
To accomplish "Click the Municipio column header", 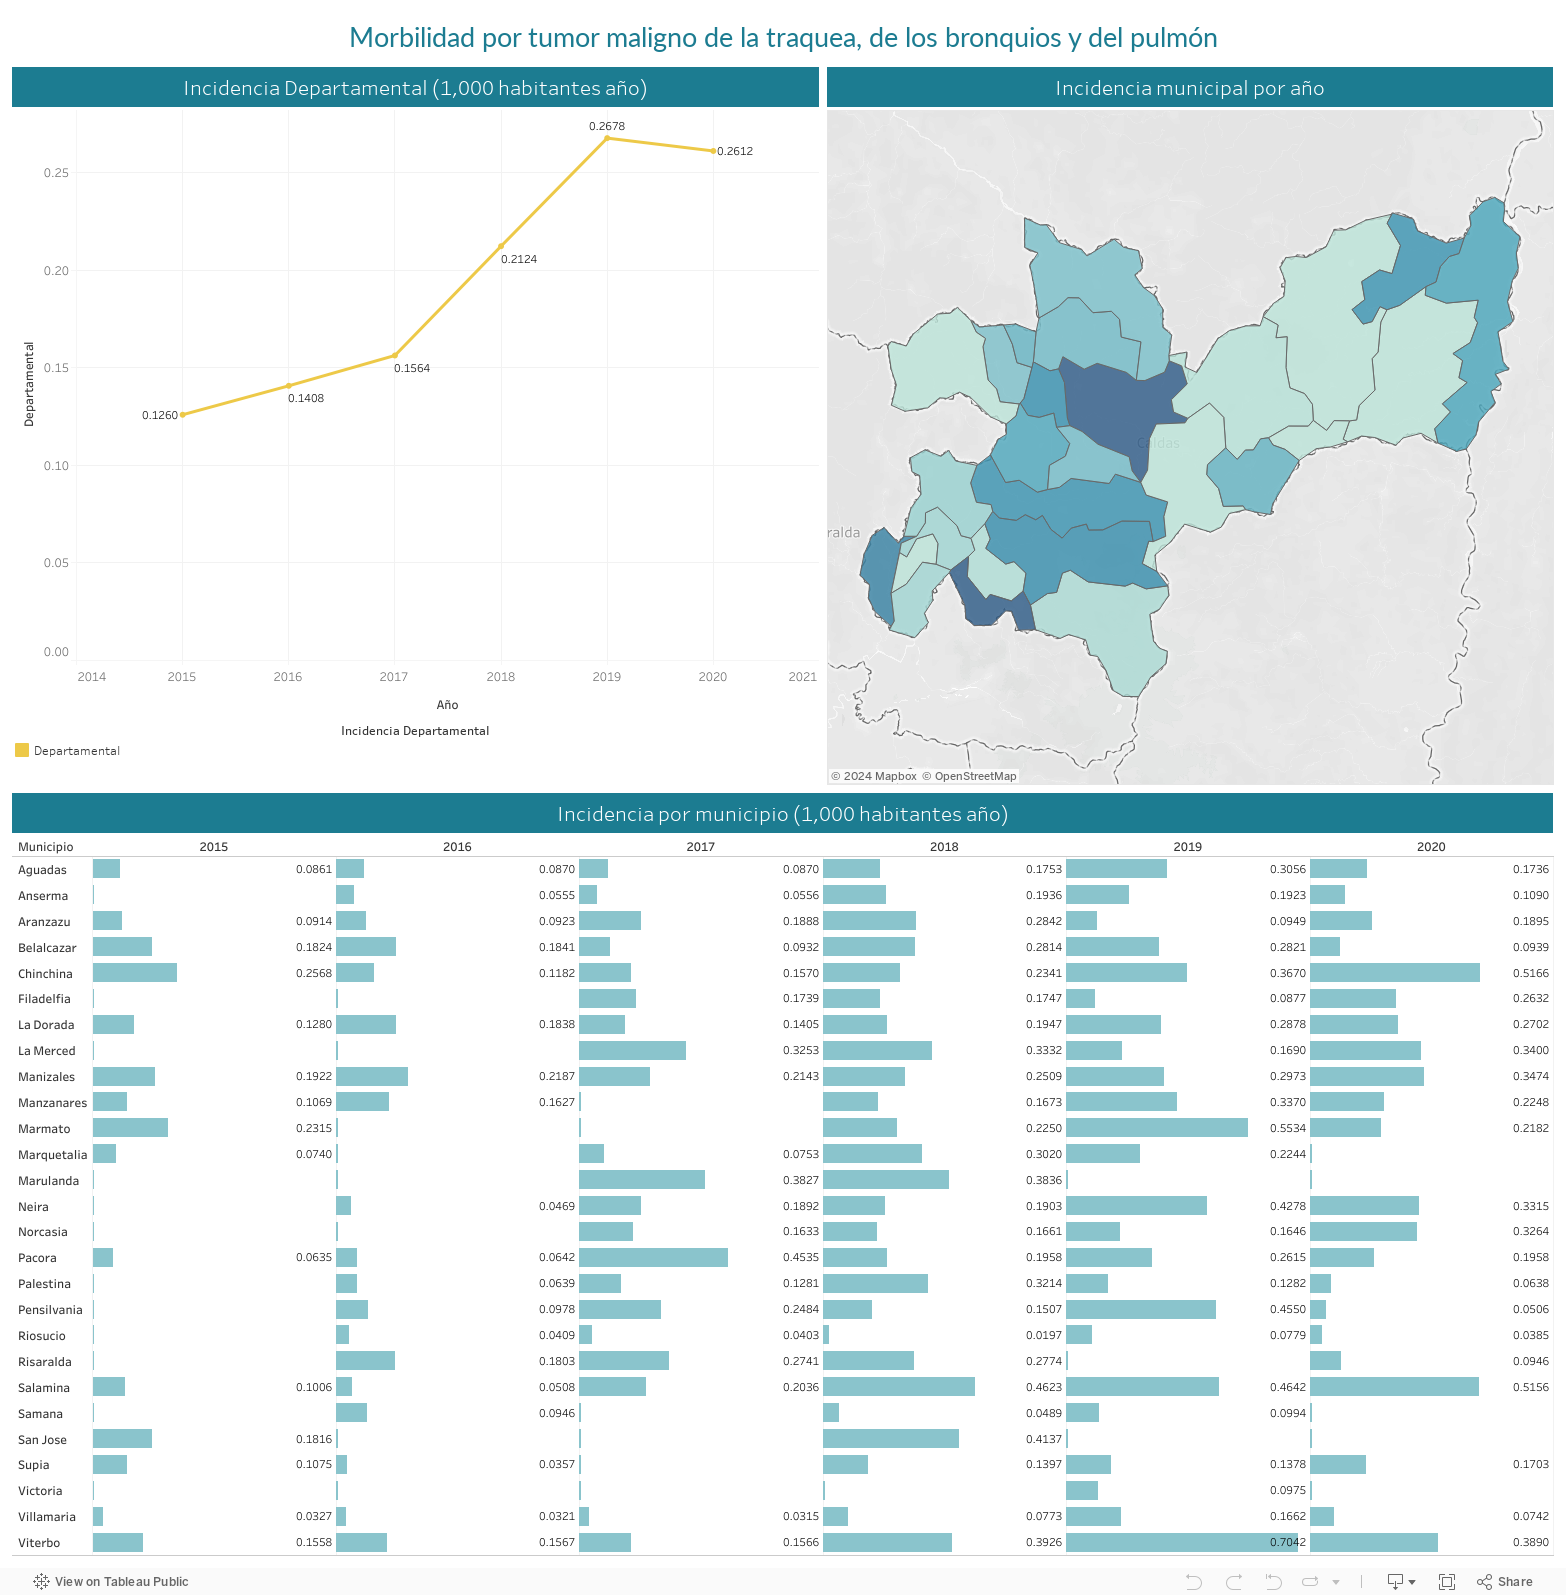I will tap(46, 847).
